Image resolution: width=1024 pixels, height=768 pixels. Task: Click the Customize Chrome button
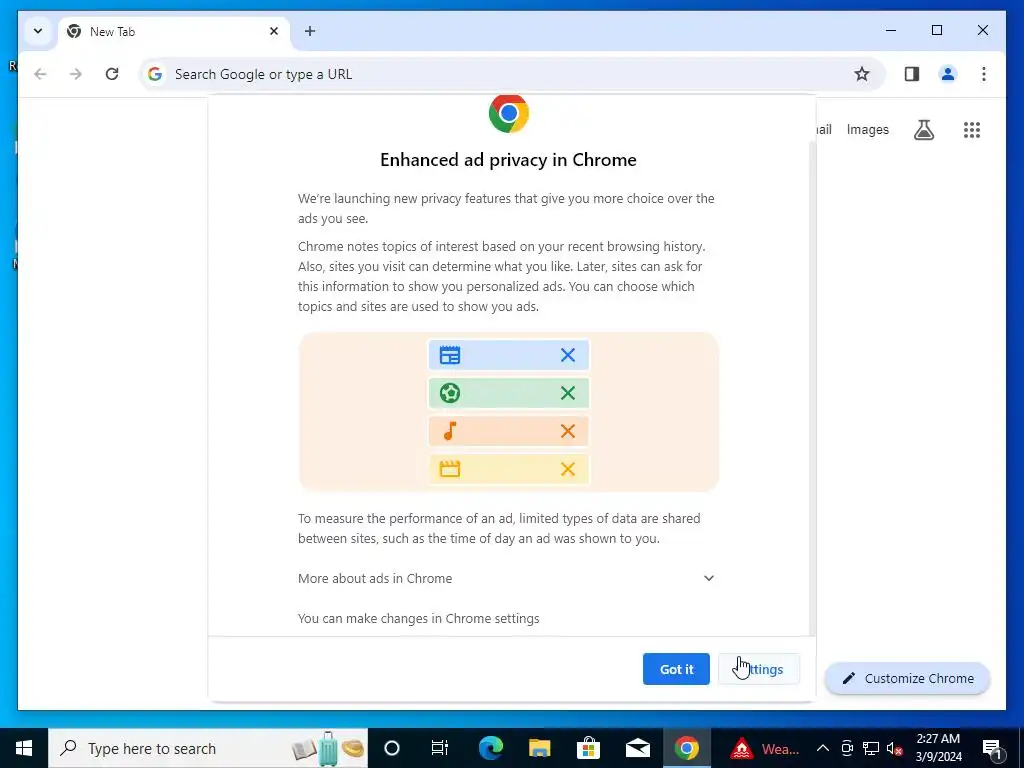tap(908, 678)
